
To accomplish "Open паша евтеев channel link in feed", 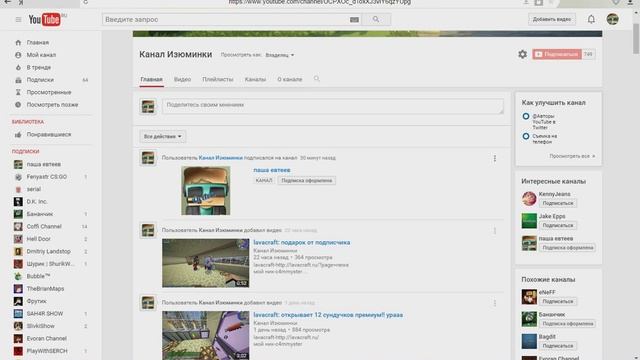I will coord(272,170).
